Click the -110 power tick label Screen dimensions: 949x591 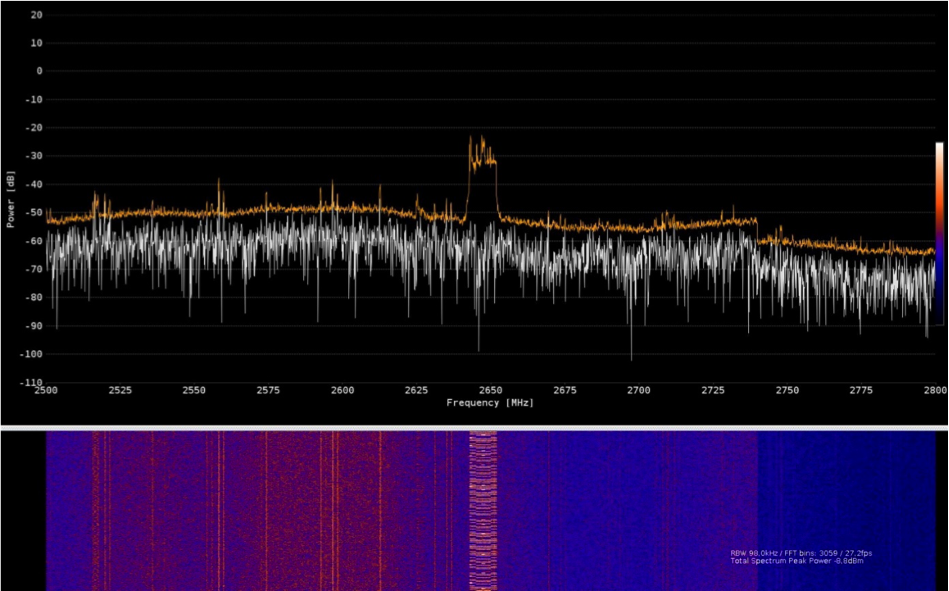pyautogui.click(x=31, y=382)
